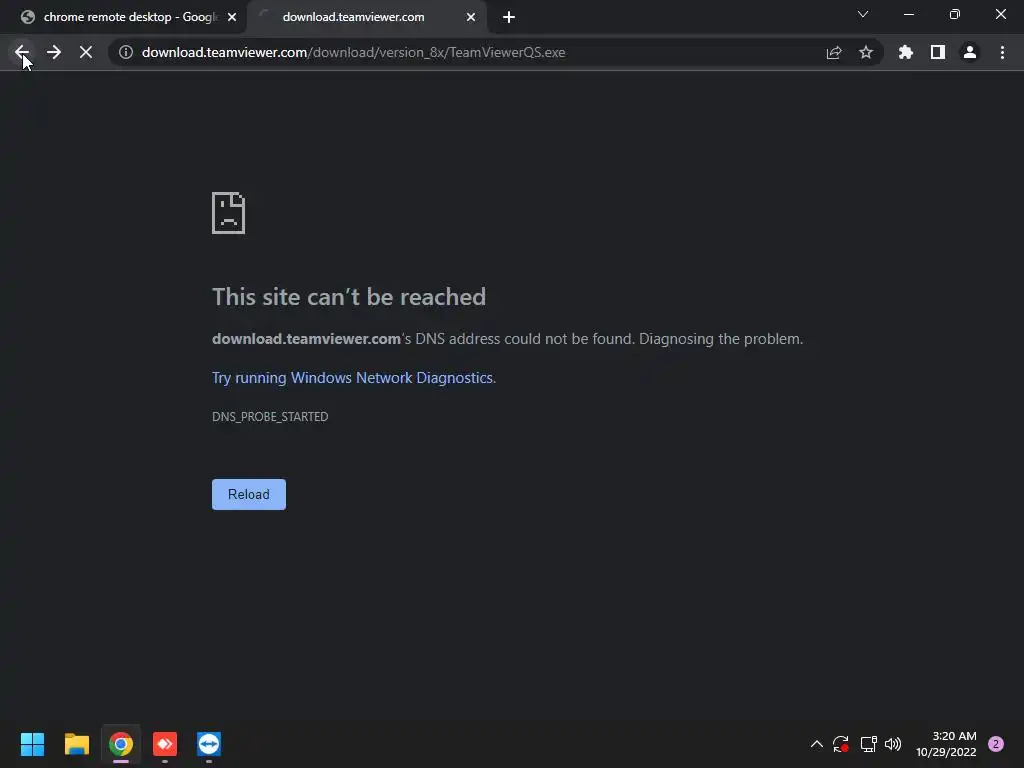Minimize the Chrome window
The height and width of the screenshot is (768, 1024).
[909, 14]
